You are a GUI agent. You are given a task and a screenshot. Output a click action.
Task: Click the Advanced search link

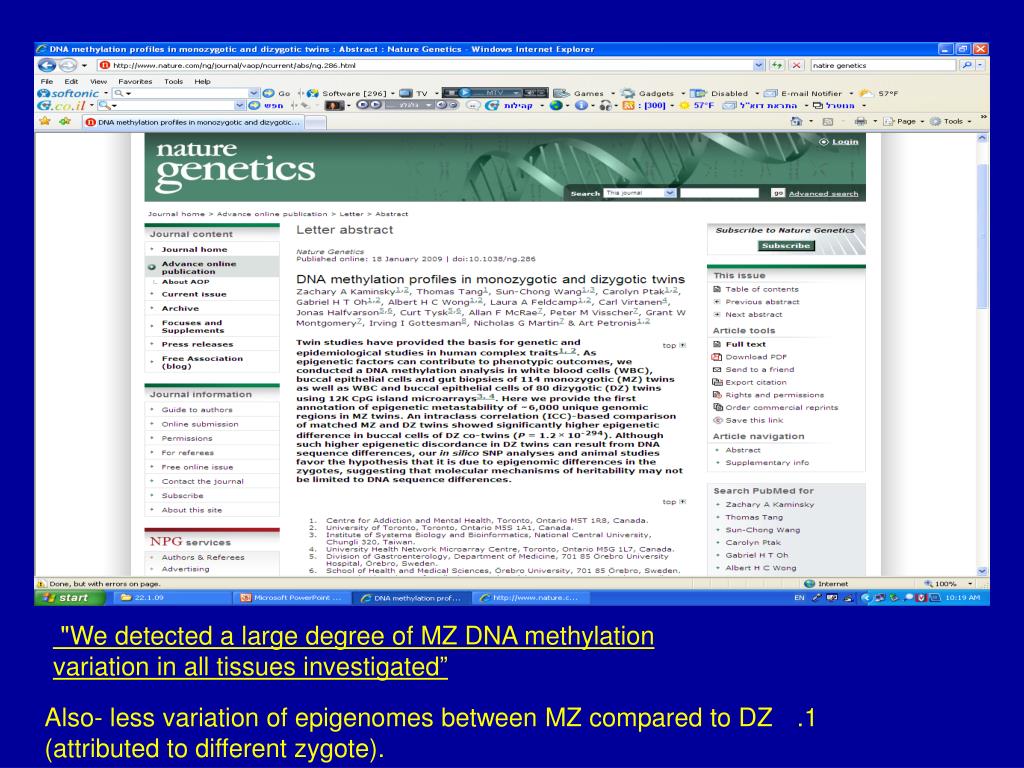pyautogui.click(x=823, y=193)
